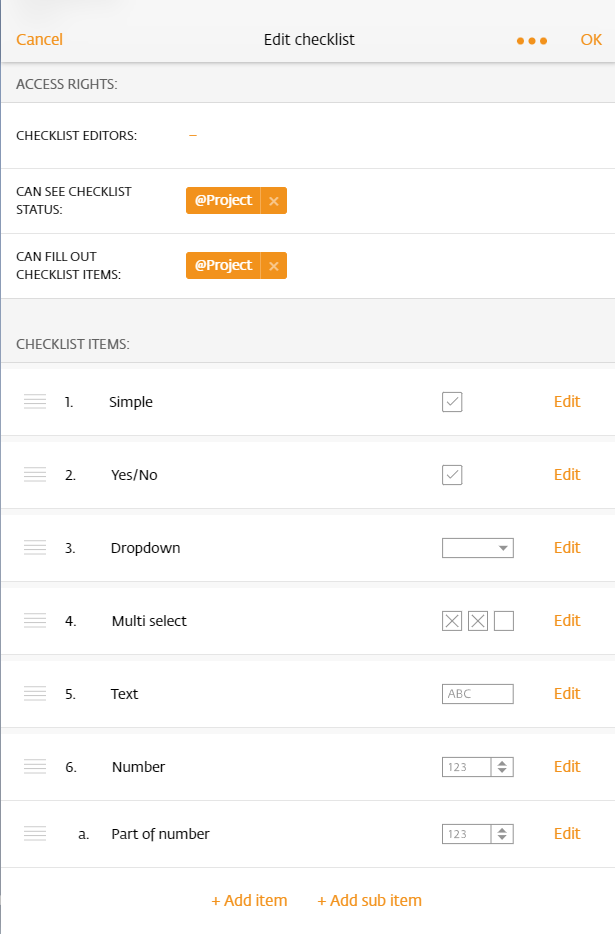Select the drag handle for Multi select item
Screen dimensions: 615x934
point(35,621)
